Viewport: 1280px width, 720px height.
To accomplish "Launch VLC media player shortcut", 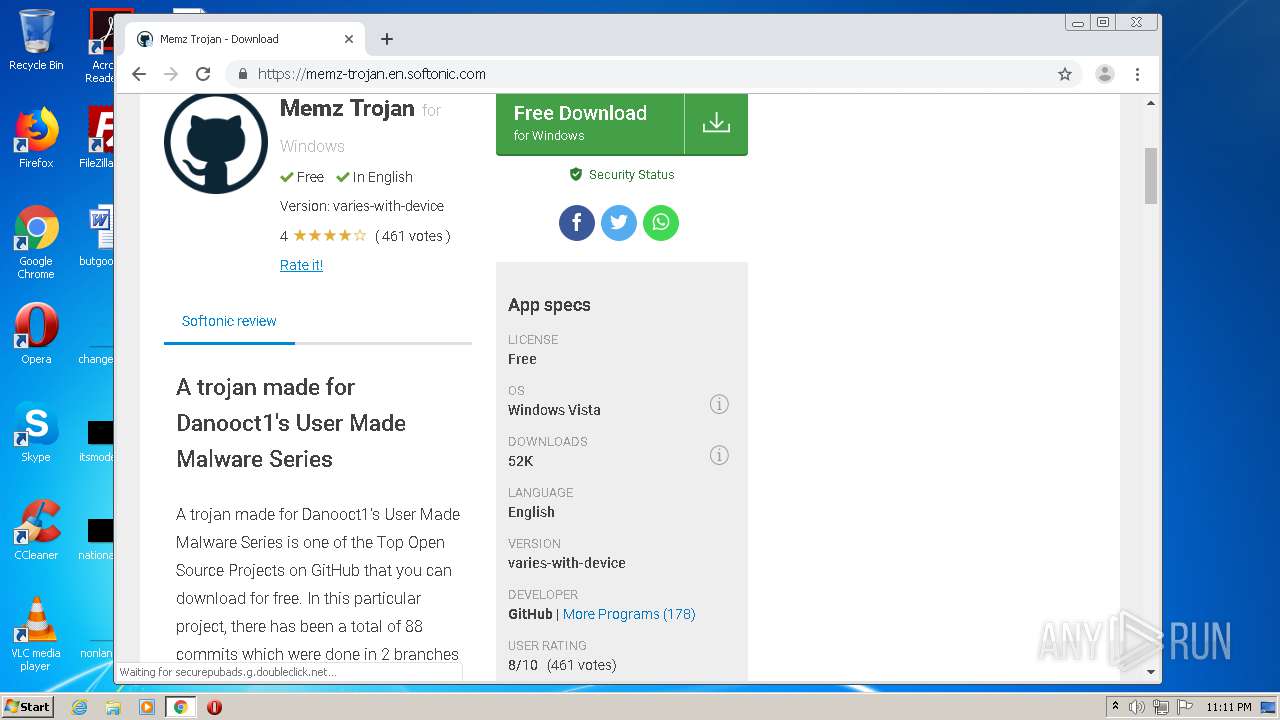I will point(36,634).
